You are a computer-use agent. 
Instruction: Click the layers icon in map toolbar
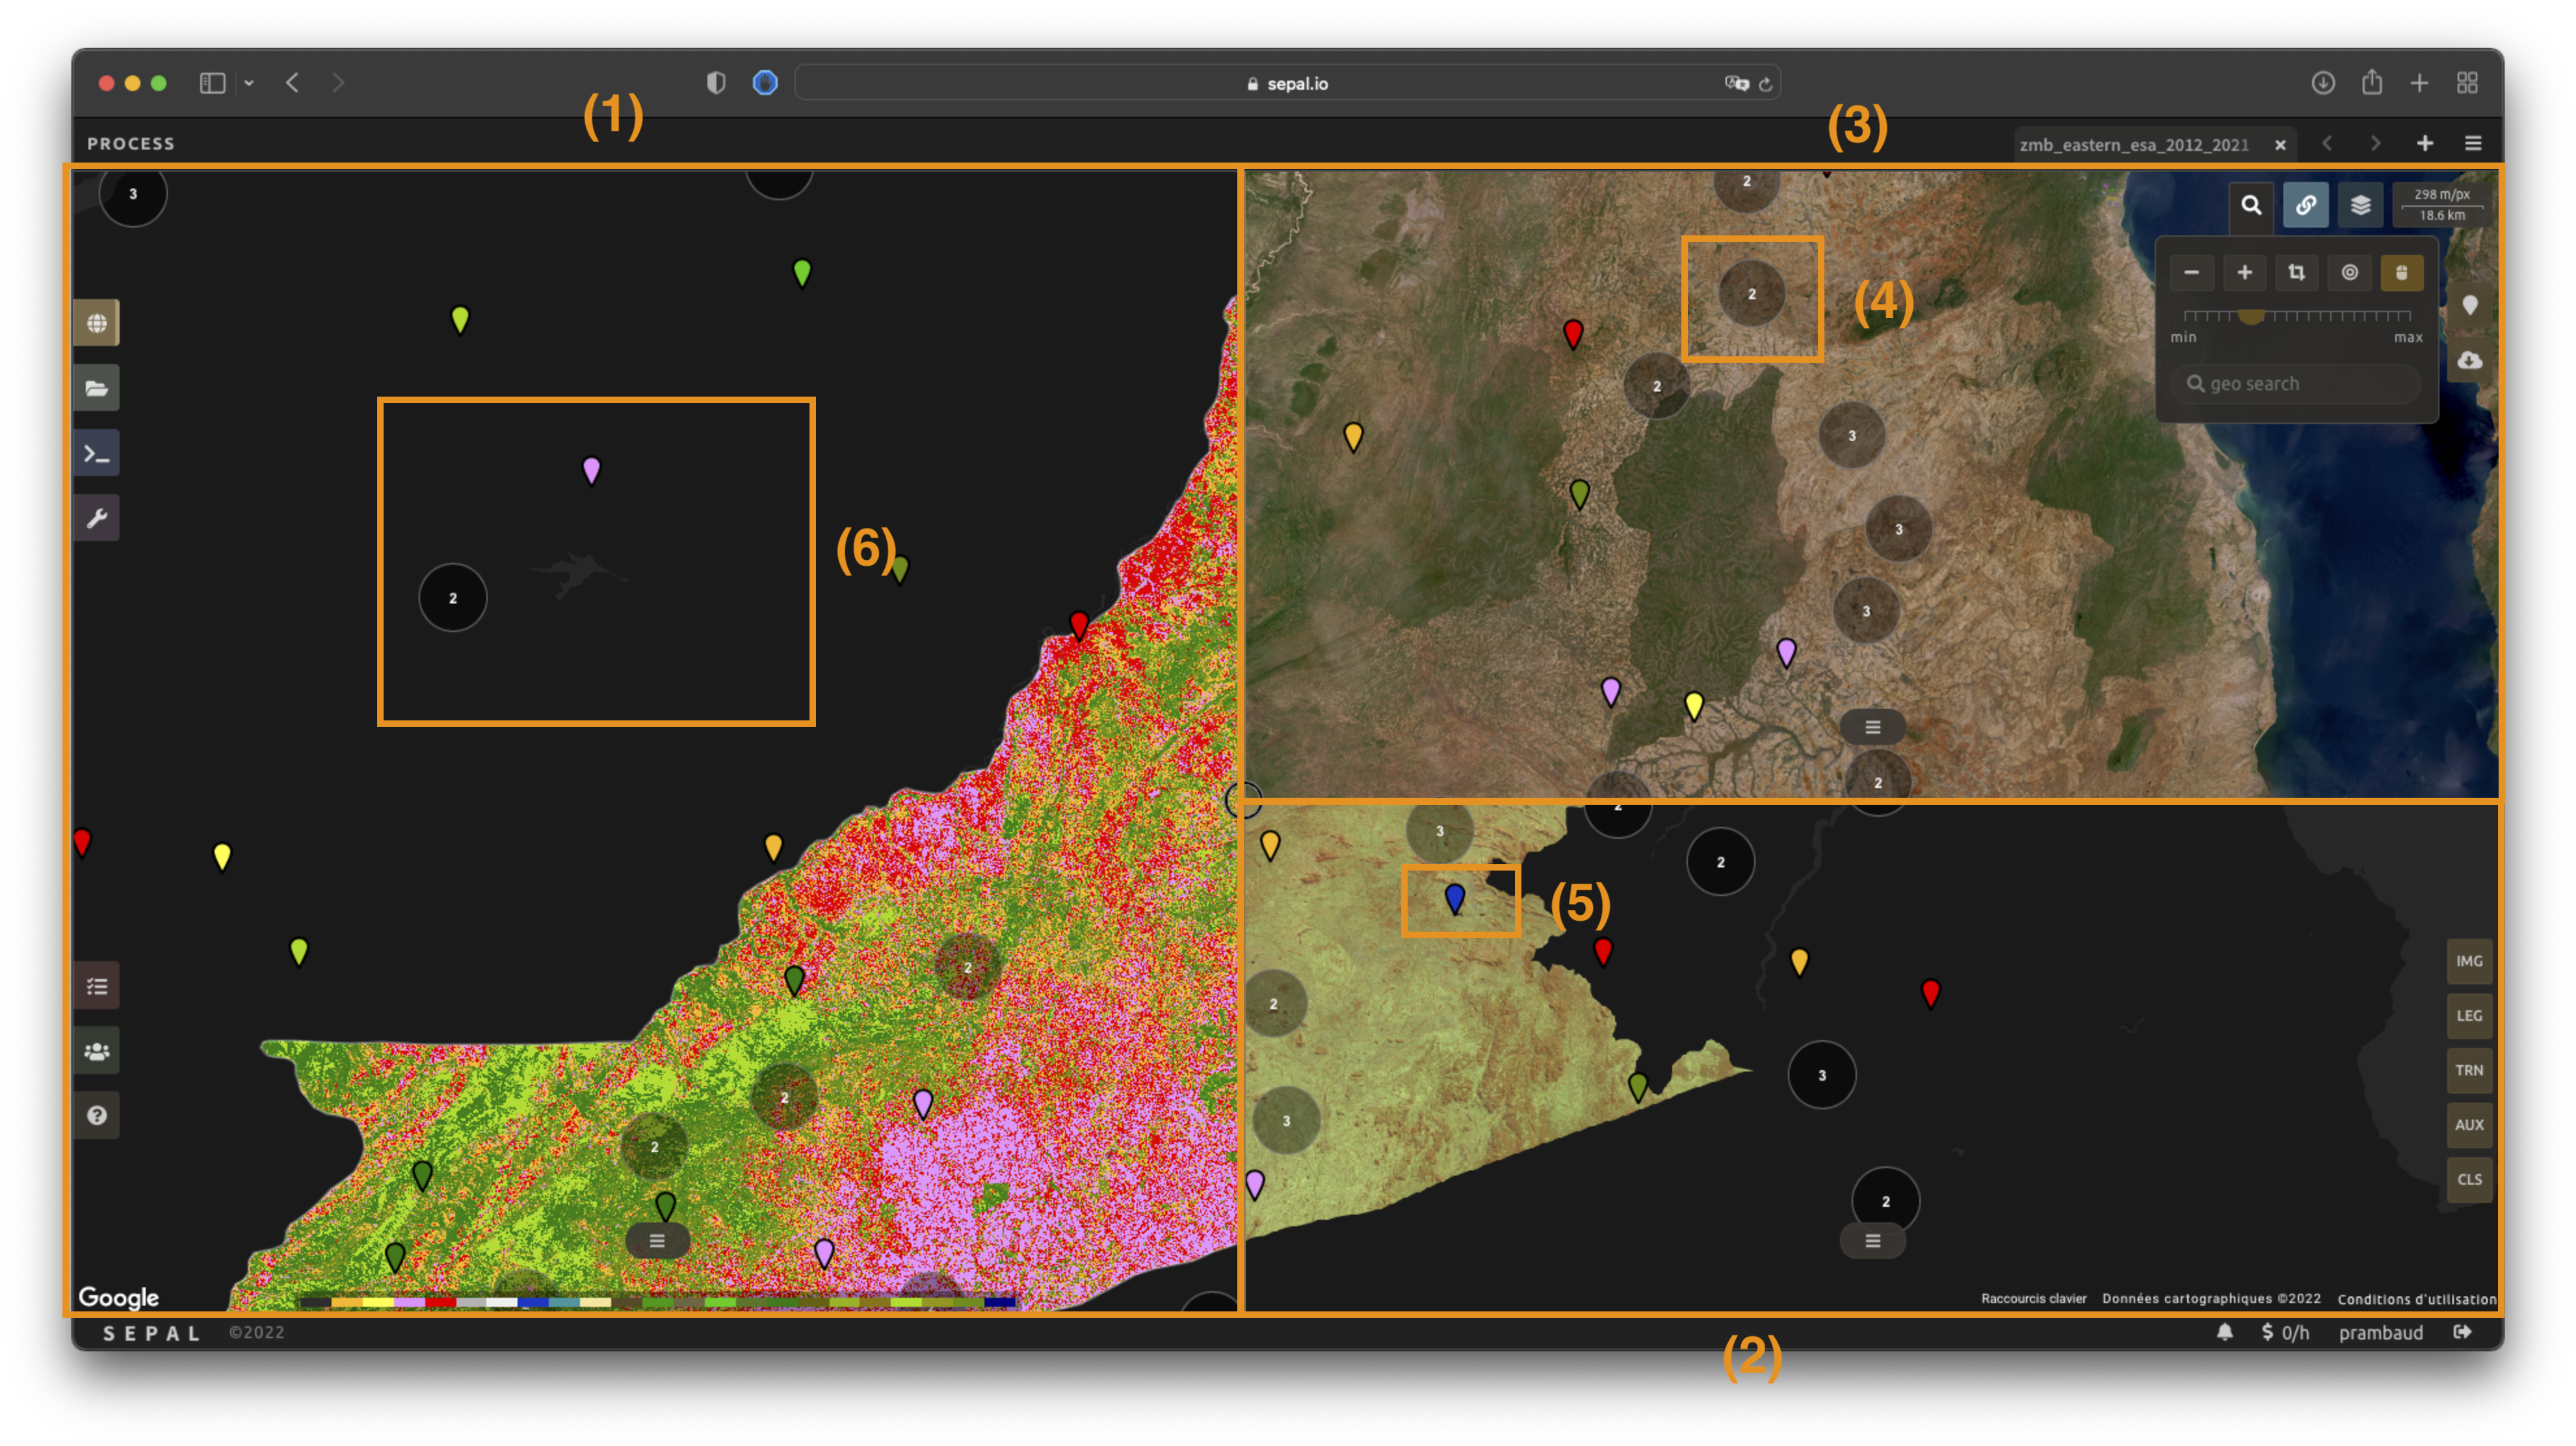pyautogui.click(x=2360, y=205)
